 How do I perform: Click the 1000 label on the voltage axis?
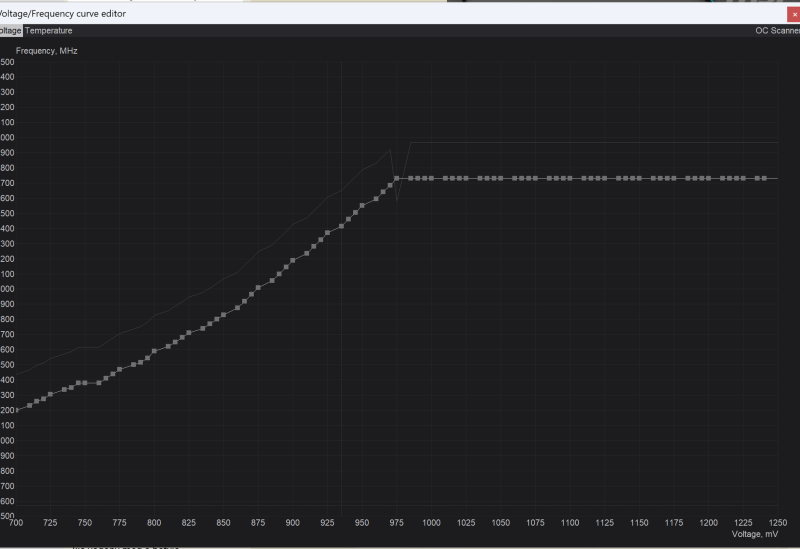click(x=431, y=522)
